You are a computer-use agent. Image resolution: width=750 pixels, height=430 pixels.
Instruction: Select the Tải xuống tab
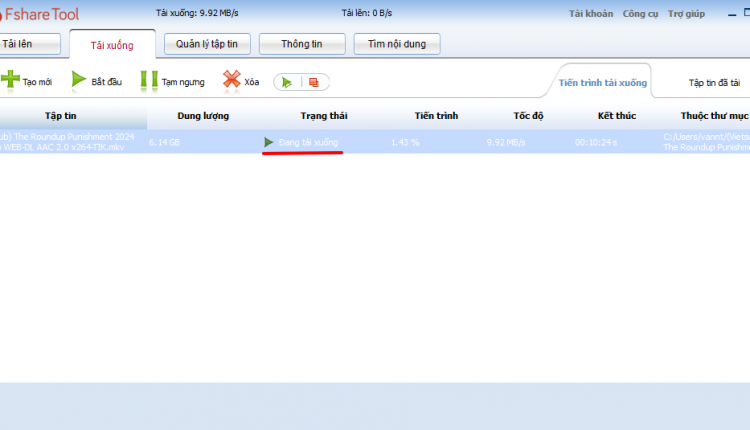tap(112, 45)
